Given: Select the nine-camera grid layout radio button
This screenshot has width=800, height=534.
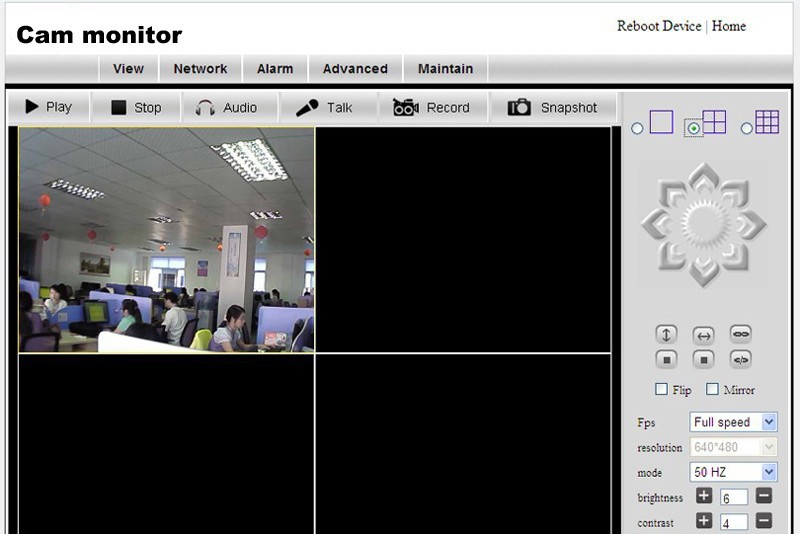Looking at the screenshot, I should point(746,128).
